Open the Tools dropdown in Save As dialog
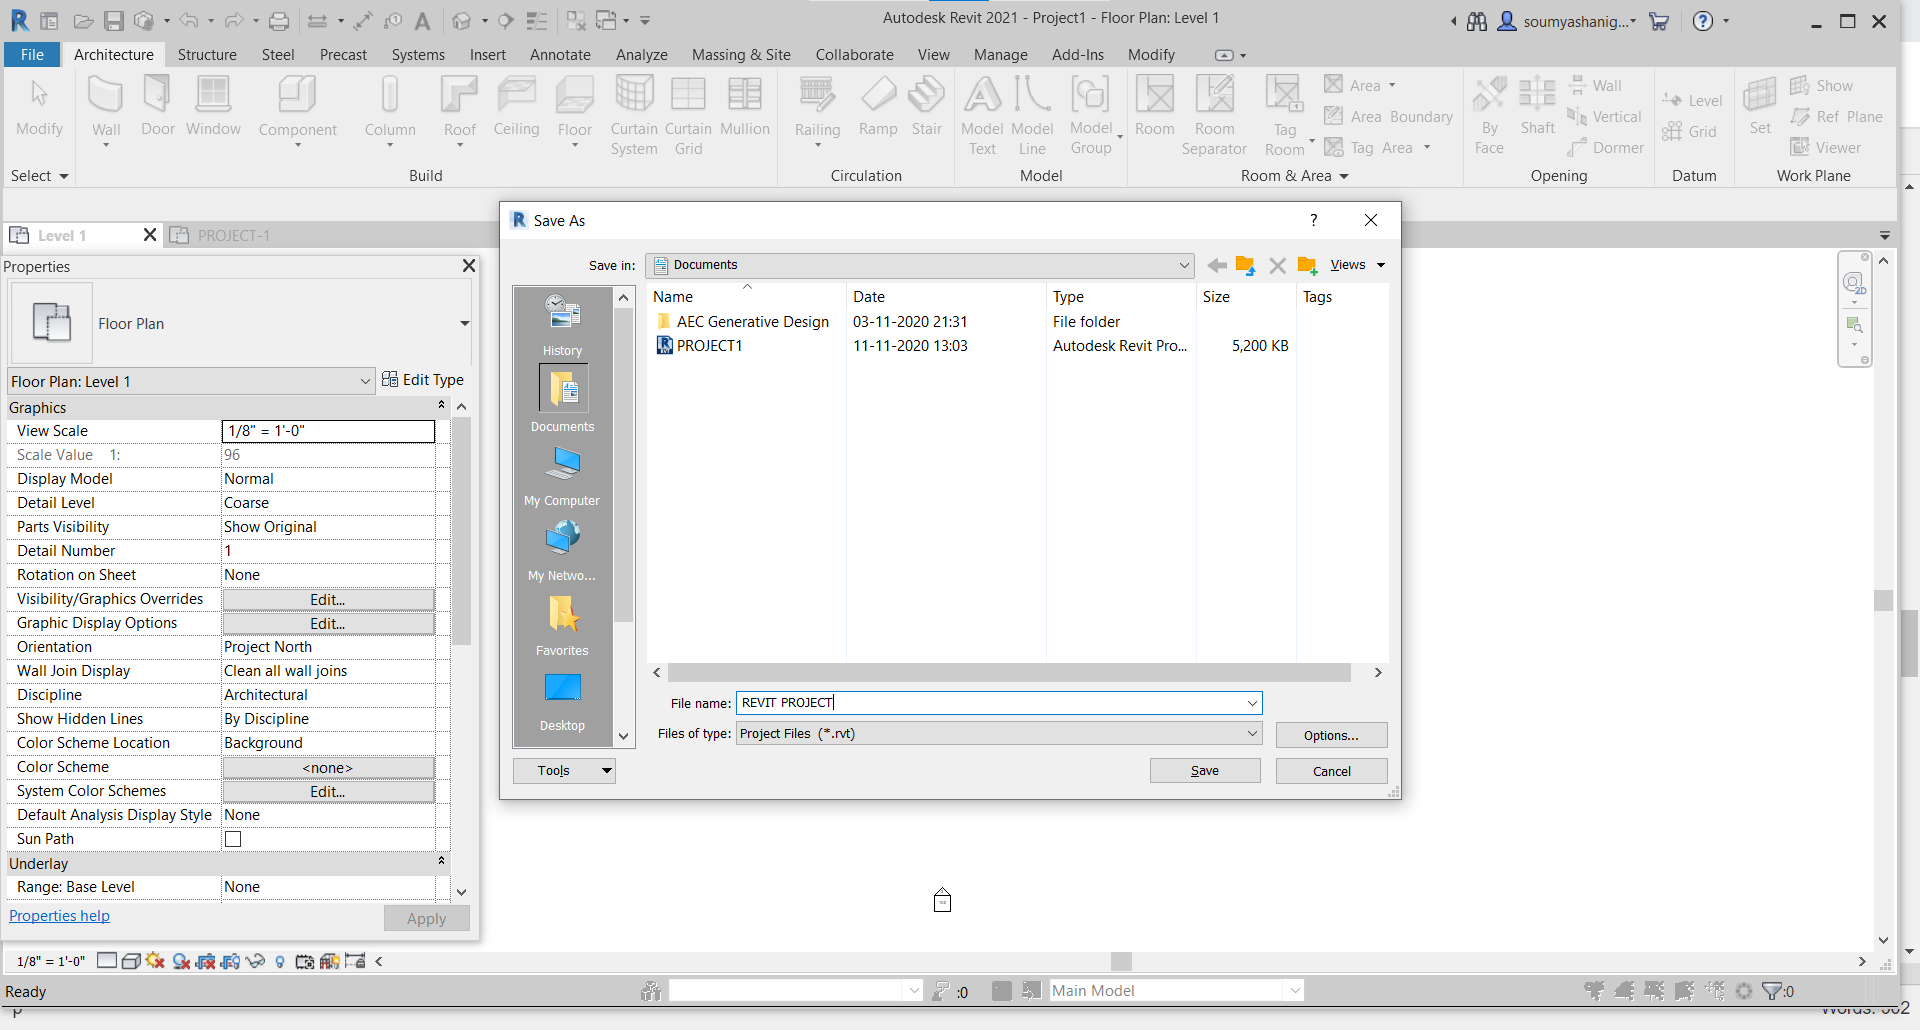 click(x=564, y=770)
